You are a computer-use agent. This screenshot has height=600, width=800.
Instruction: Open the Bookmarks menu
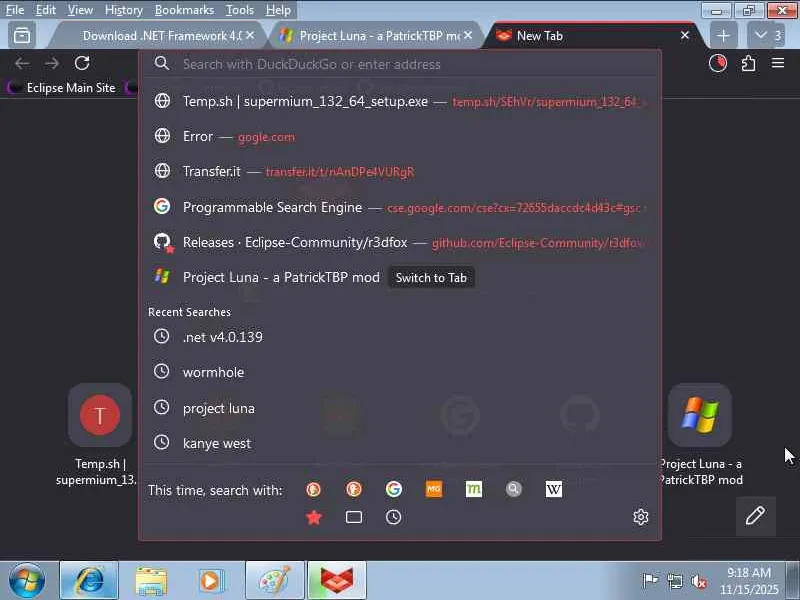[x=184, y=10]
